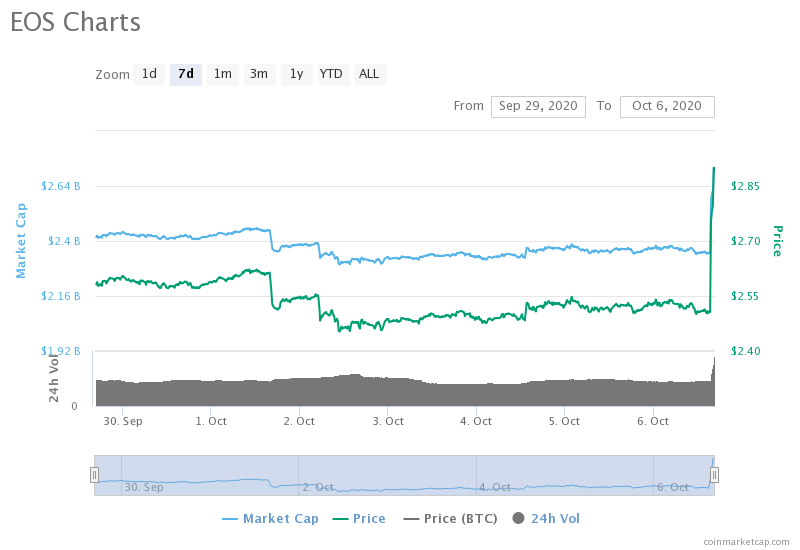Set chart zoom to 3m

(x=259, y=74)
